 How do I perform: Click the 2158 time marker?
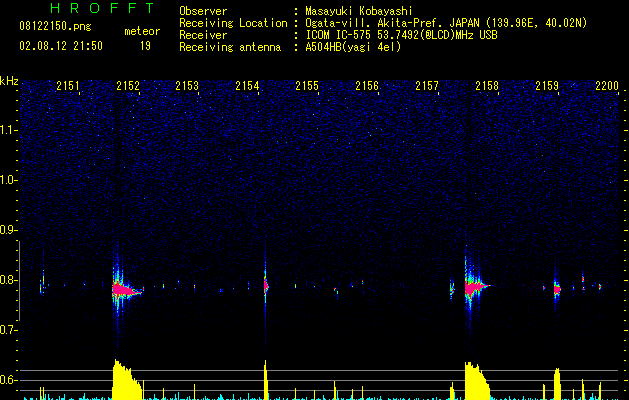coord(487,85)
